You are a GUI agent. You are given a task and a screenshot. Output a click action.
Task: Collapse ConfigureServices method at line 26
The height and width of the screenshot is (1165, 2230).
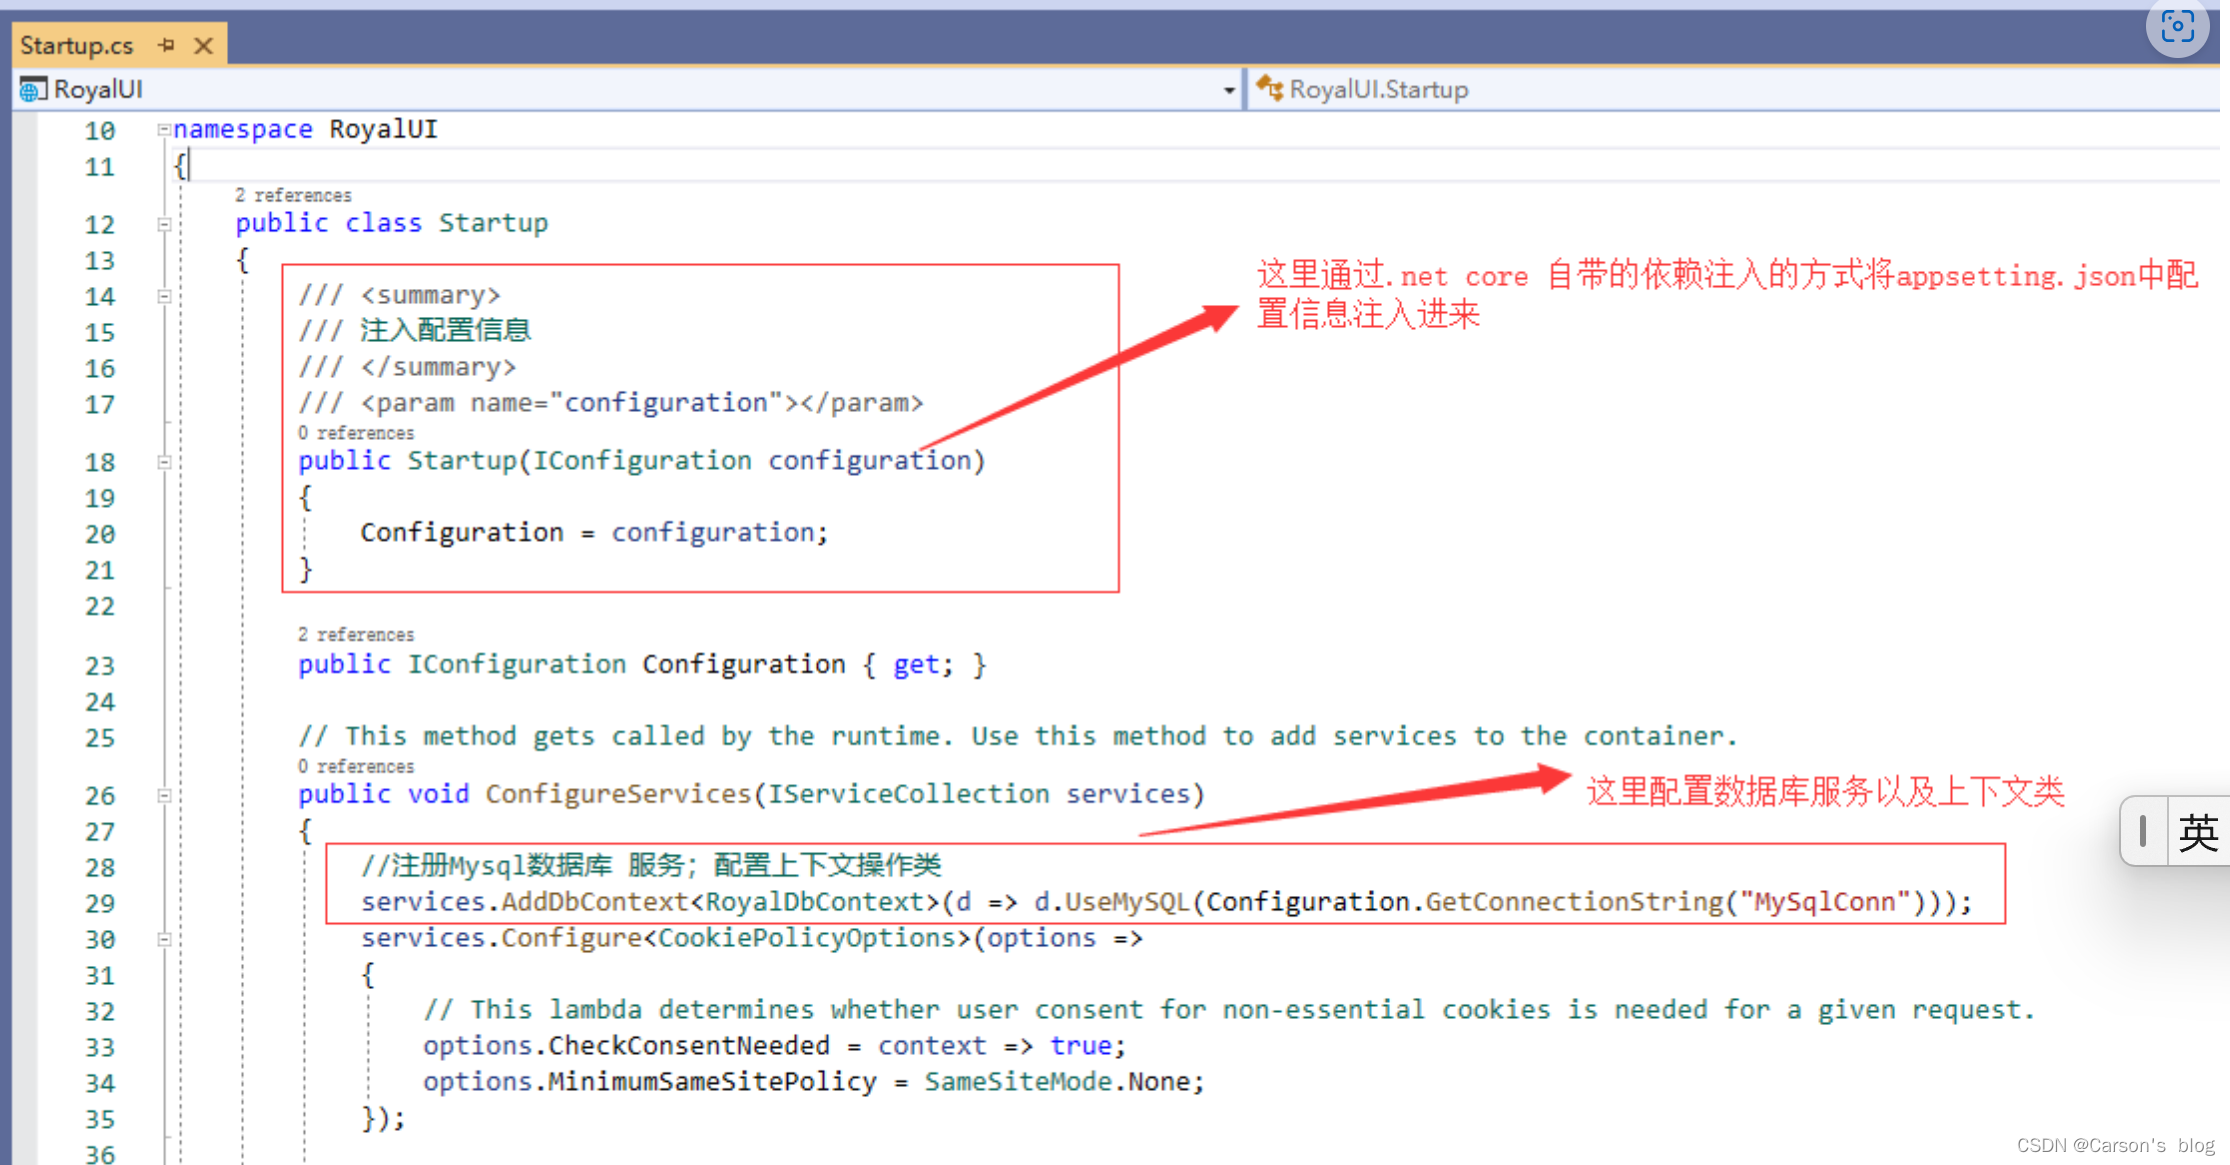click(x=164, y=796)
